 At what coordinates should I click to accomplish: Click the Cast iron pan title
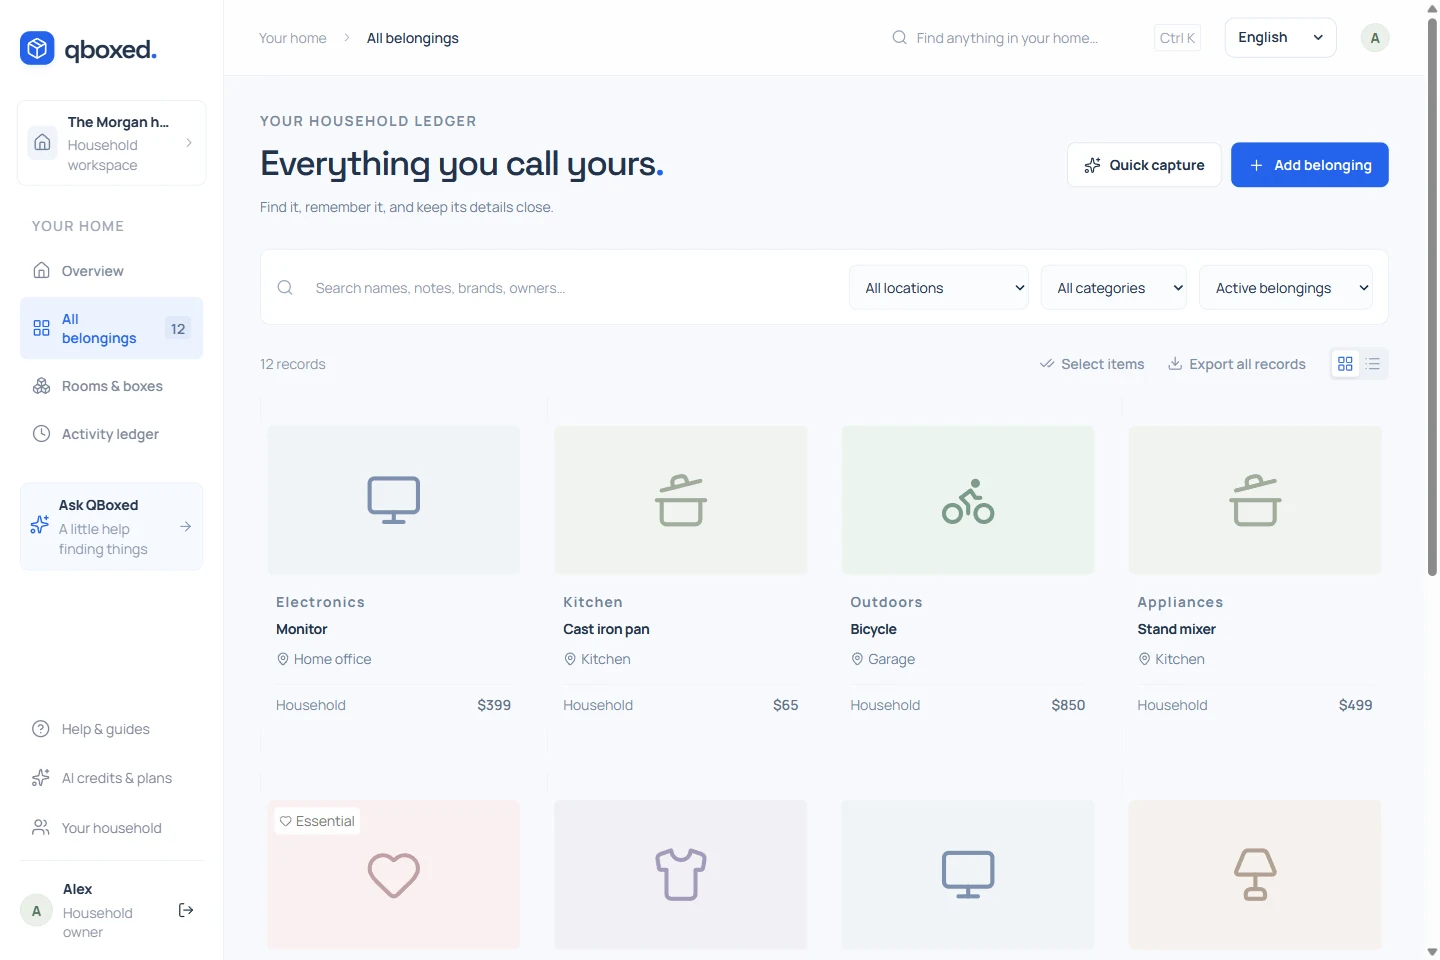click(606, 629)
